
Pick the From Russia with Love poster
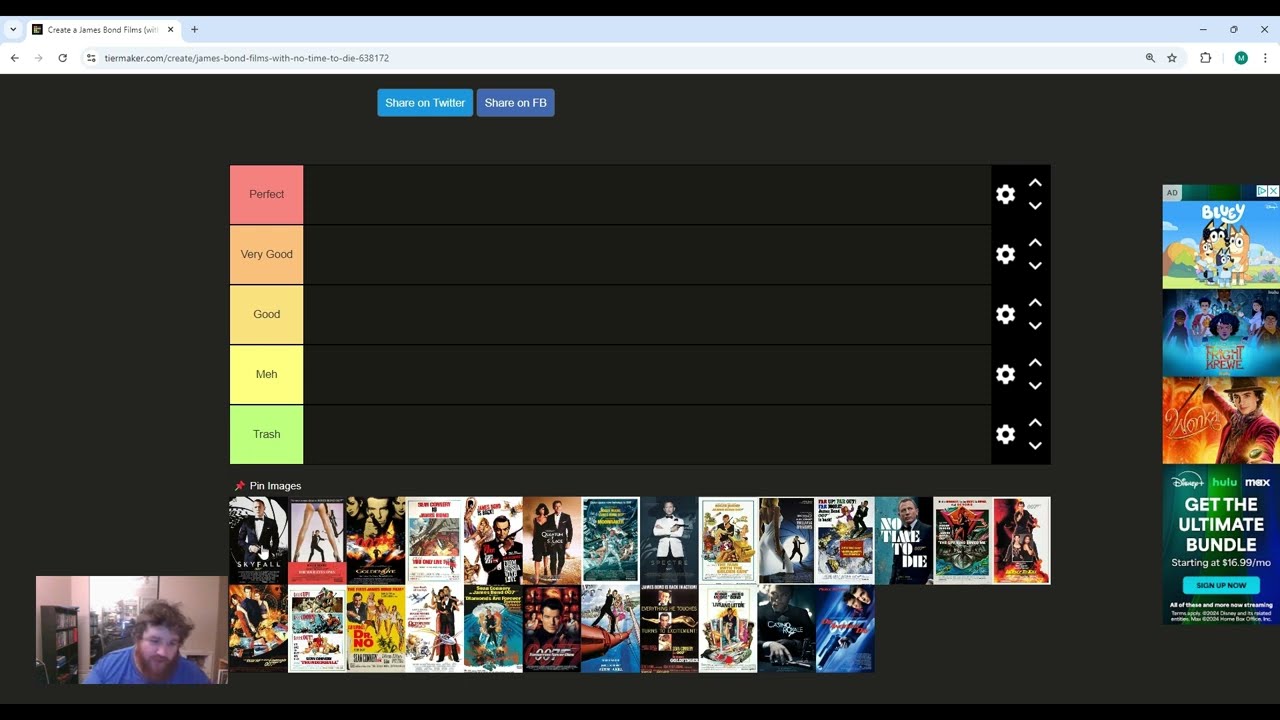point(493,540)
